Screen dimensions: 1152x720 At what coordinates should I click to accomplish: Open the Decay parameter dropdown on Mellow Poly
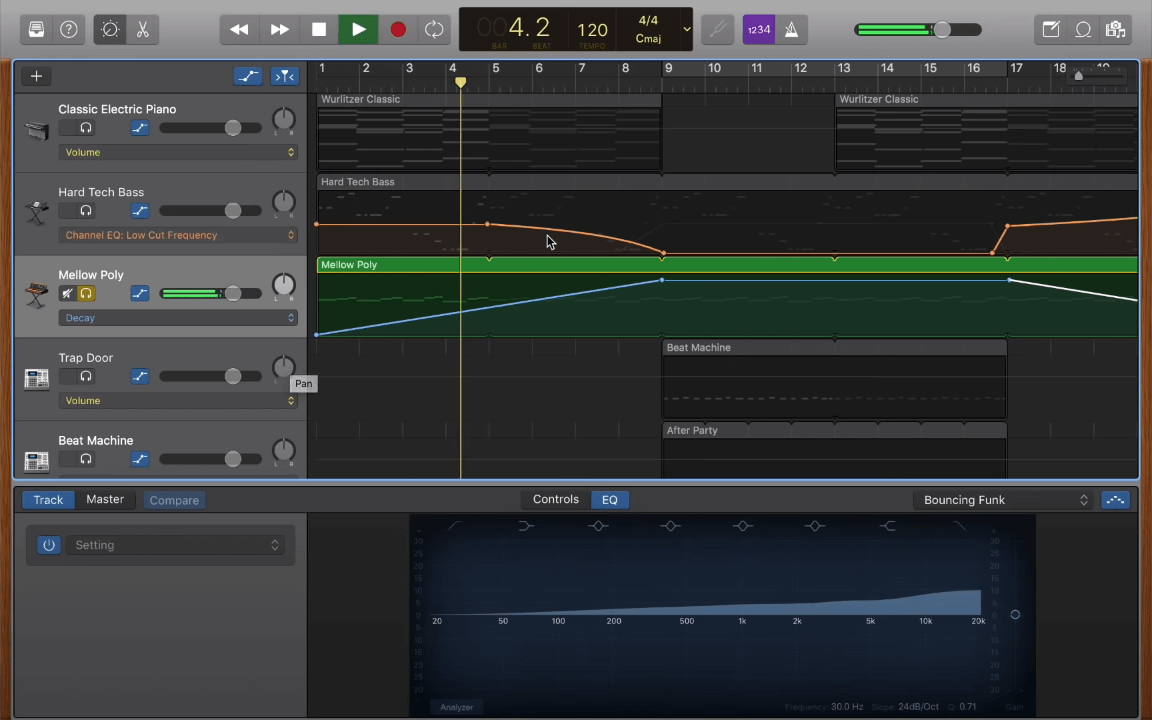pos(178,317)
